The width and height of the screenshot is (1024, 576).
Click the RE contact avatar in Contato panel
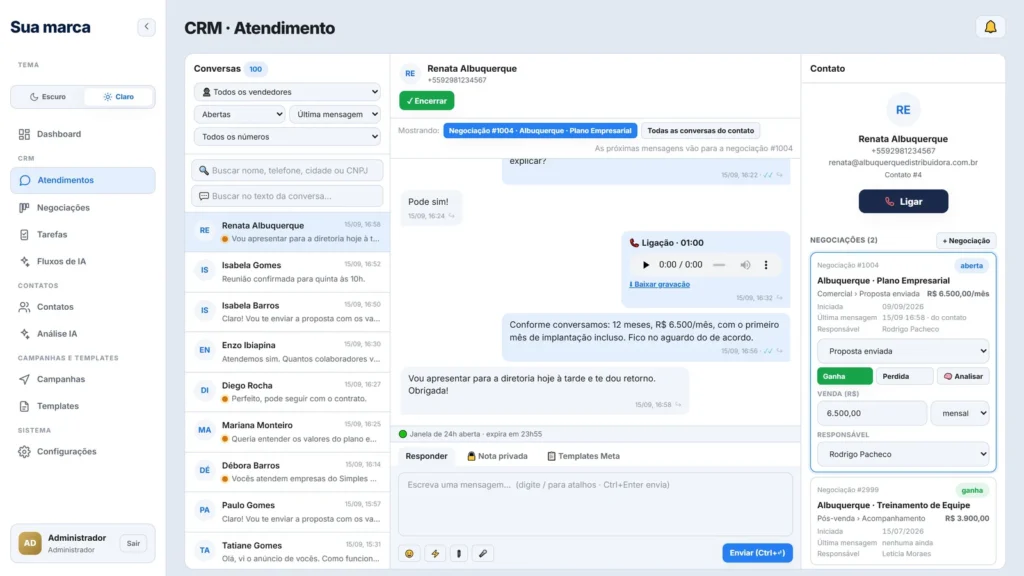coord(903,110)
